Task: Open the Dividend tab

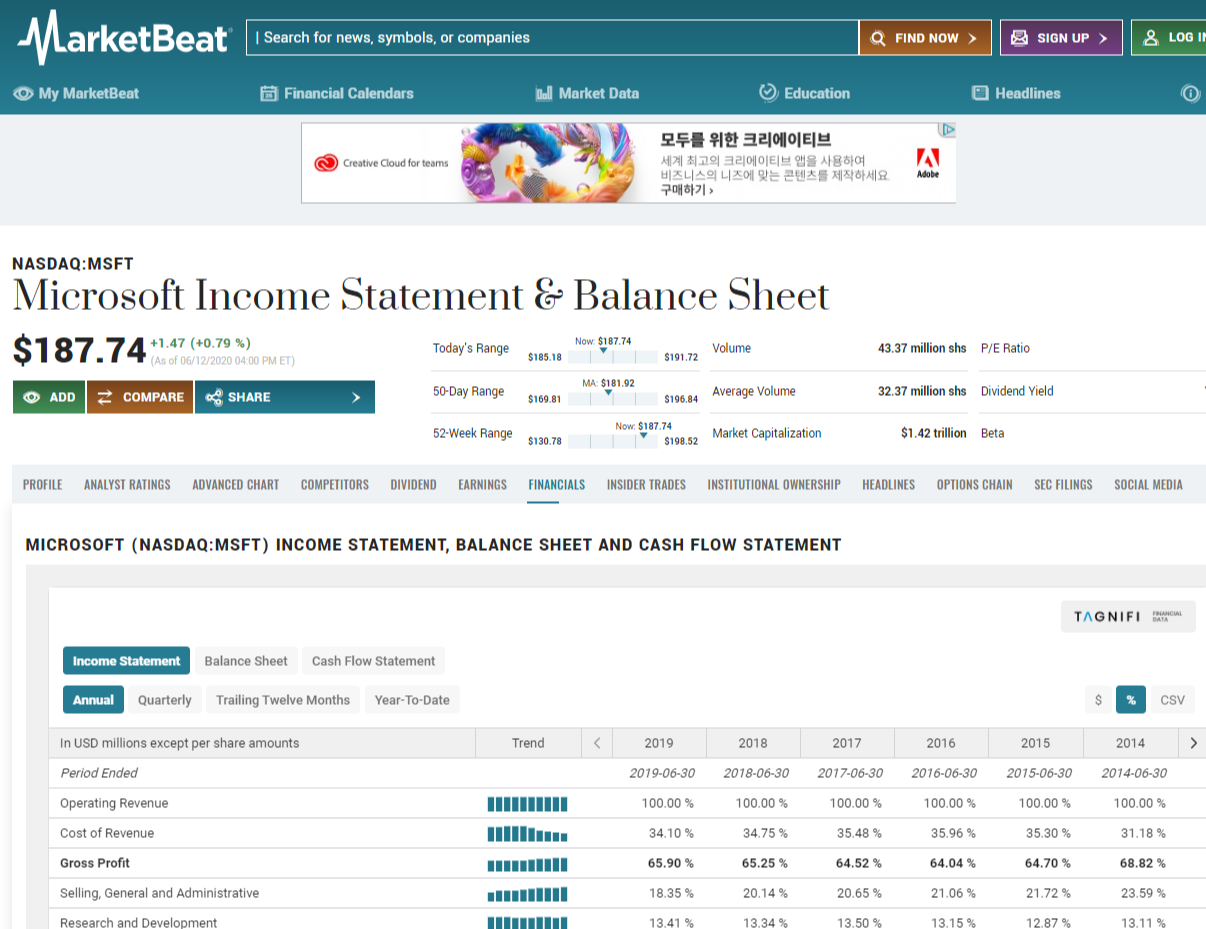Action: click(x=414, y=484)
